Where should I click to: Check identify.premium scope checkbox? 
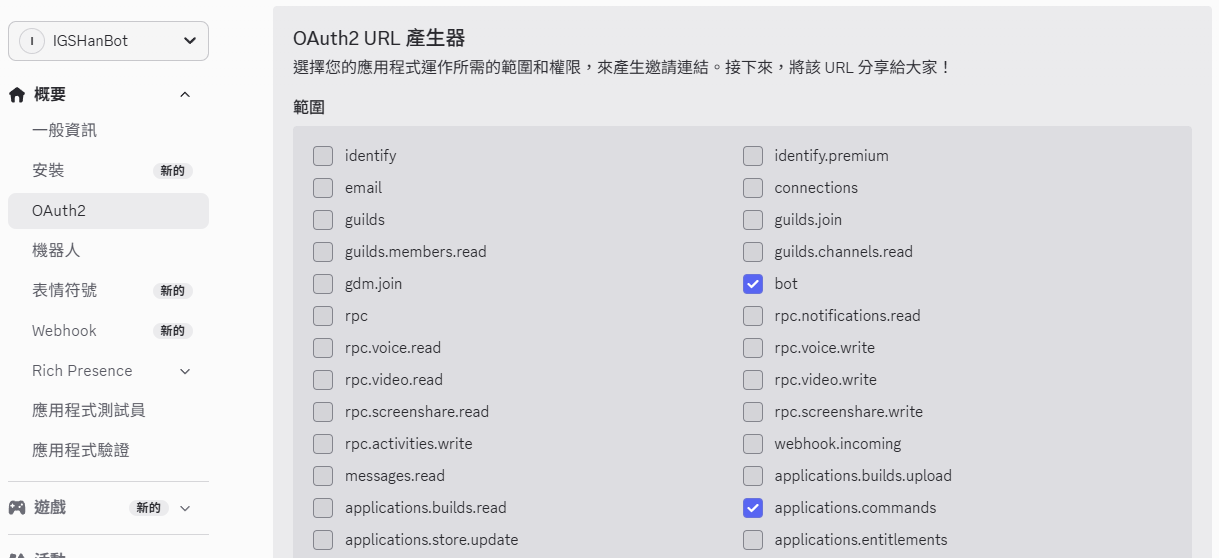753,156
